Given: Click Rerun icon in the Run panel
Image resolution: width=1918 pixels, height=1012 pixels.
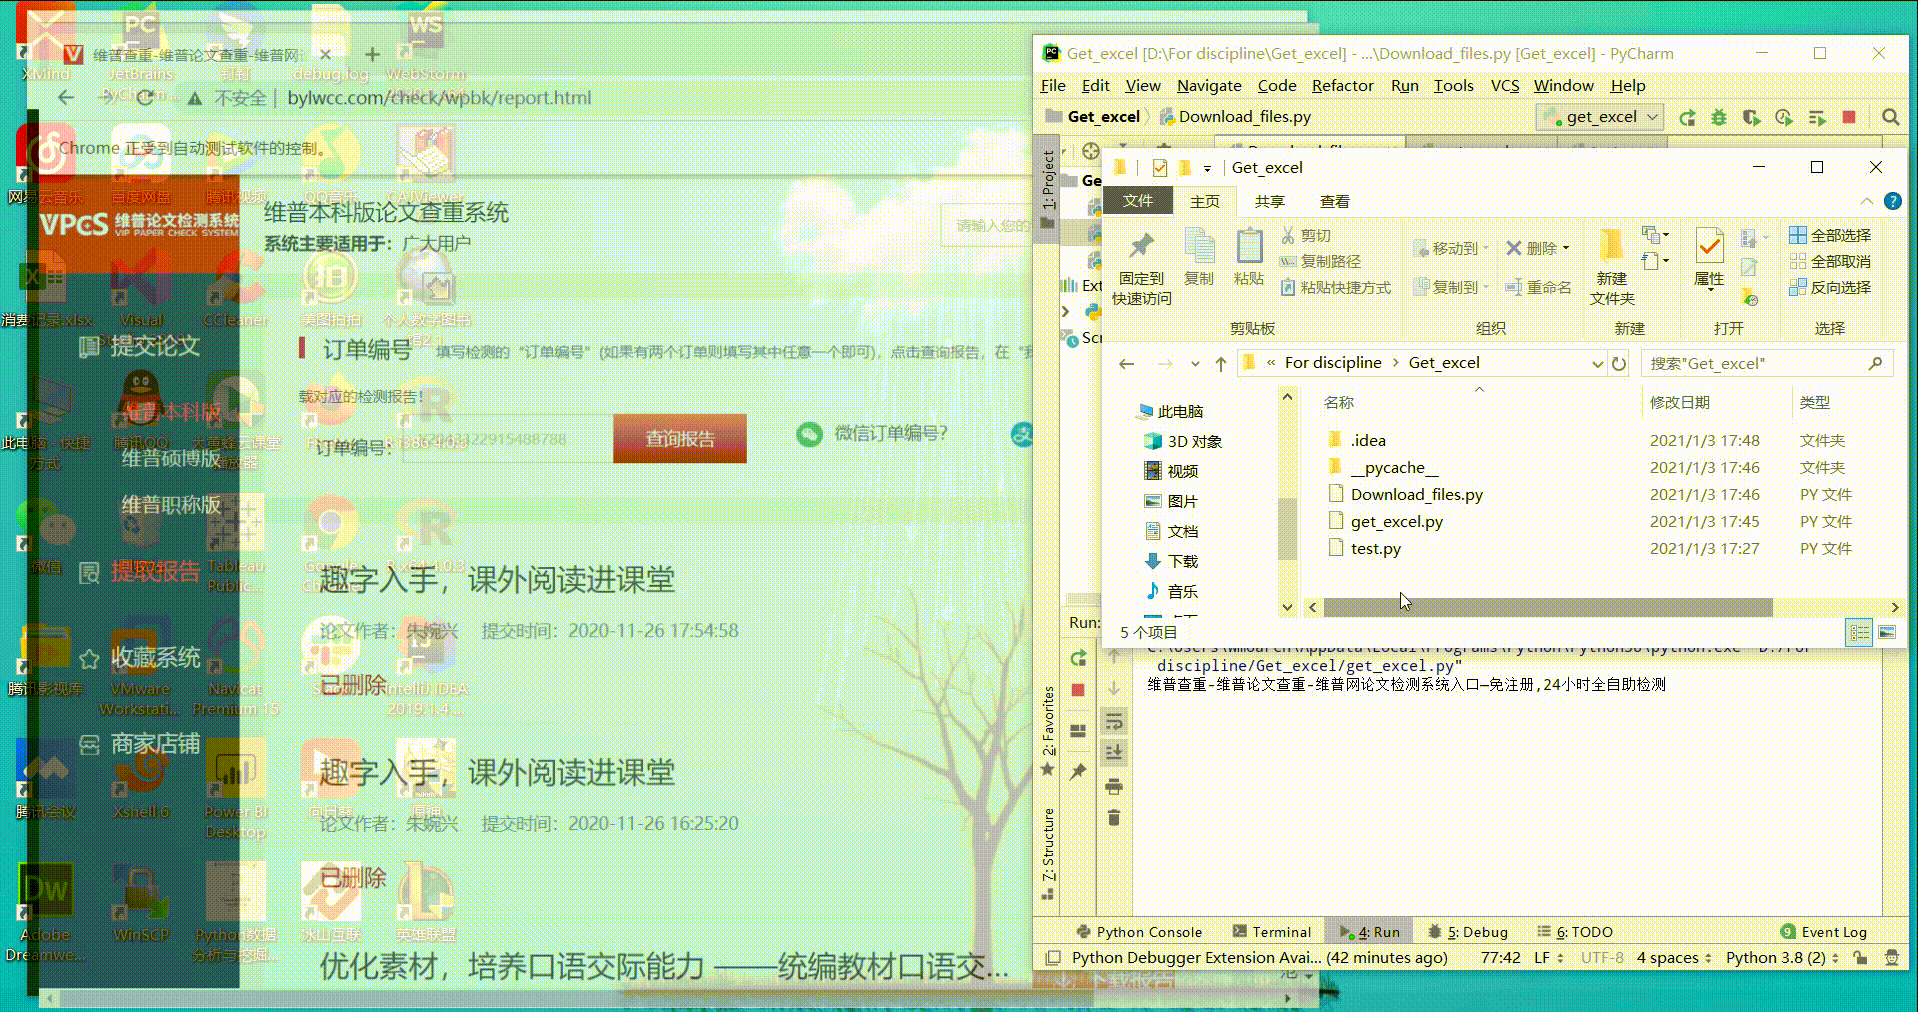Looking at the screenshot, I should click(1078, 658).
